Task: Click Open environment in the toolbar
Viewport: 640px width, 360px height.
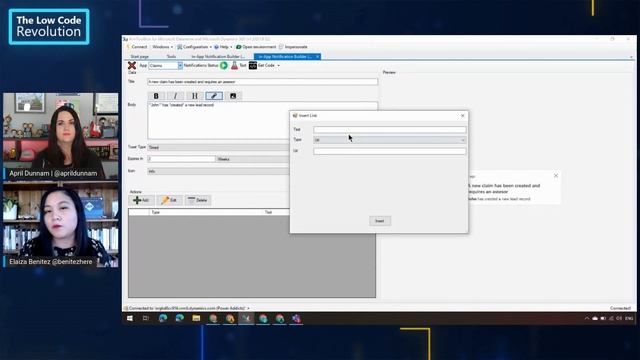Action: click(x=256, y=47)
